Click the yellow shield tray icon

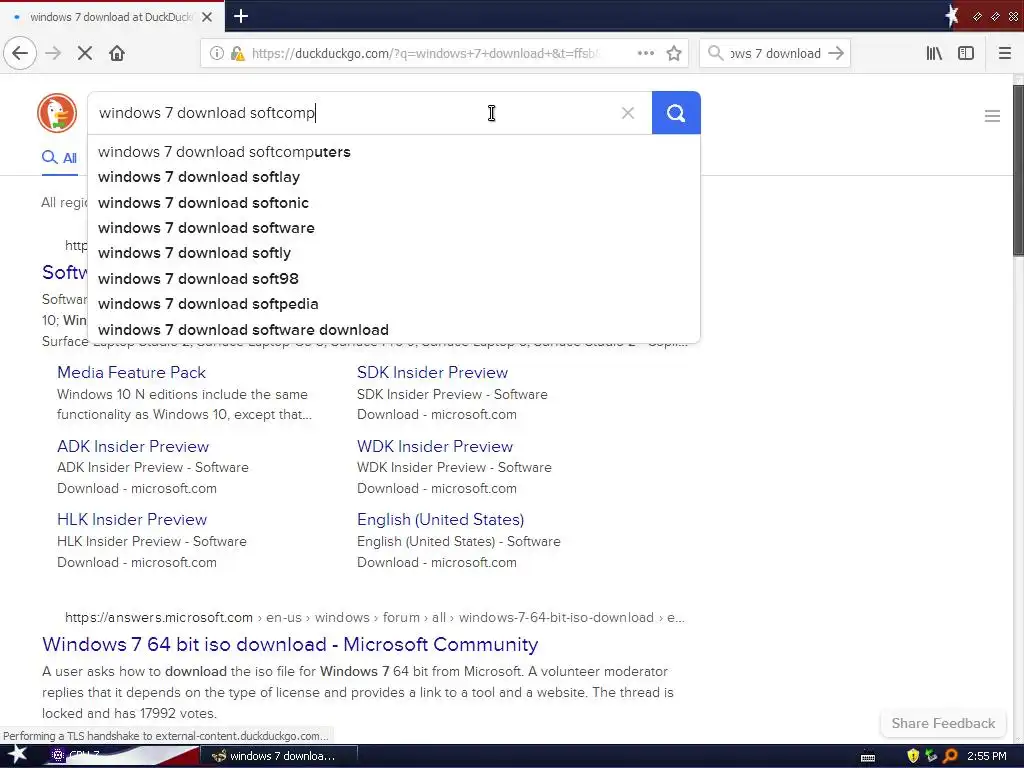(913, 756)
